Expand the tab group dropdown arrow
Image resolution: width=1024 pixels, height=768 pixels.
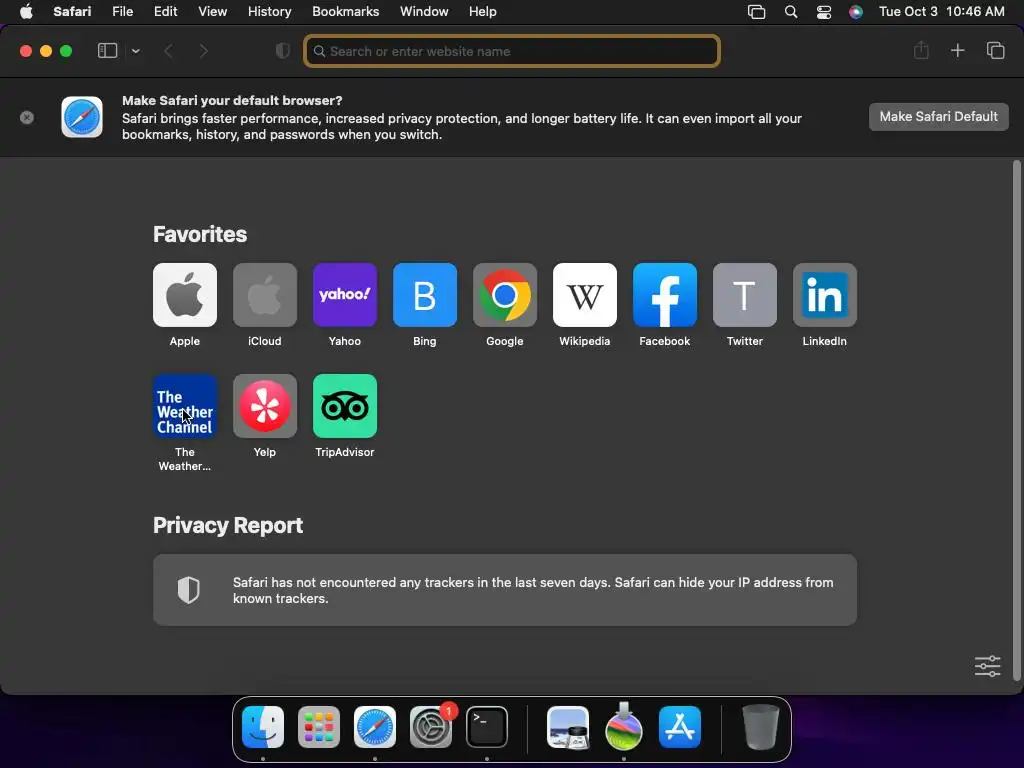(135, 51)
